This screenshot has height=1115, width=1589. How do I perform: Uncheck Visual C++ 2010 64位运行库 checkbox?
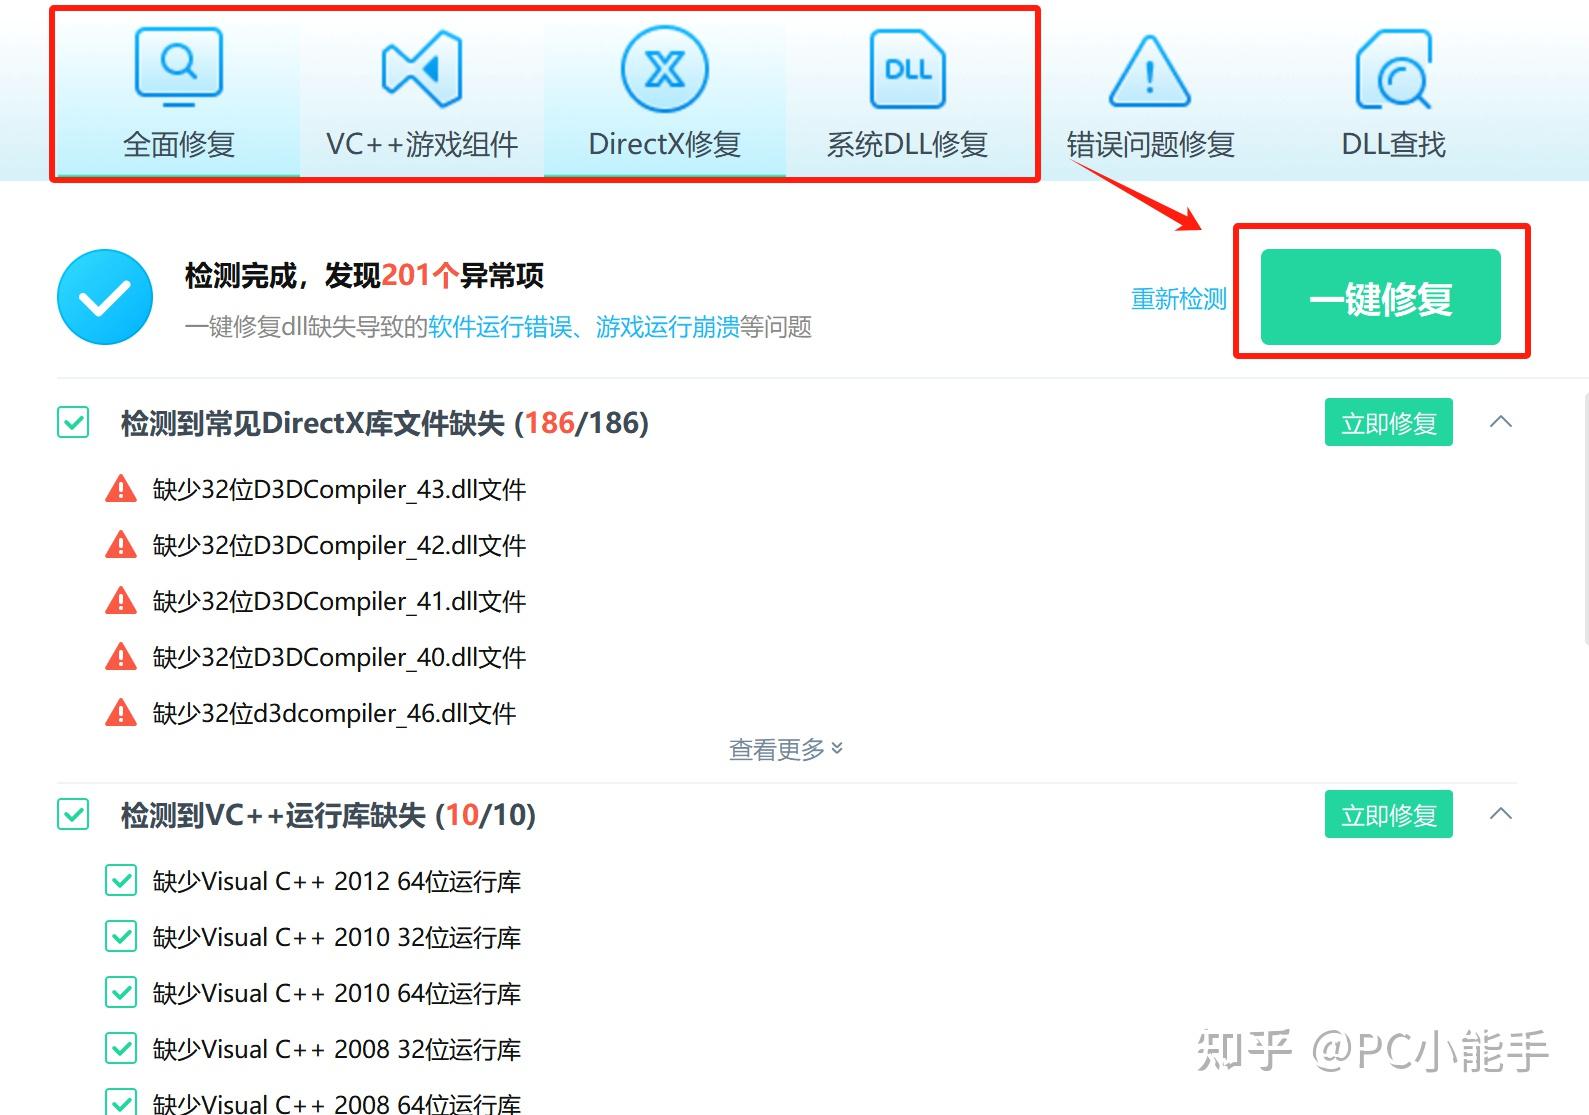click(121, 993)
